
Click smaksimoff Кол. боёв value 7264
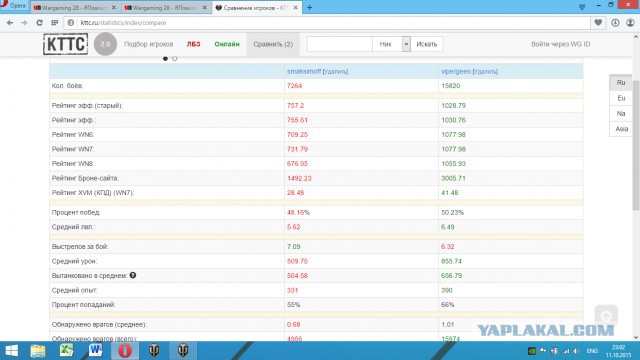point(295,86)
